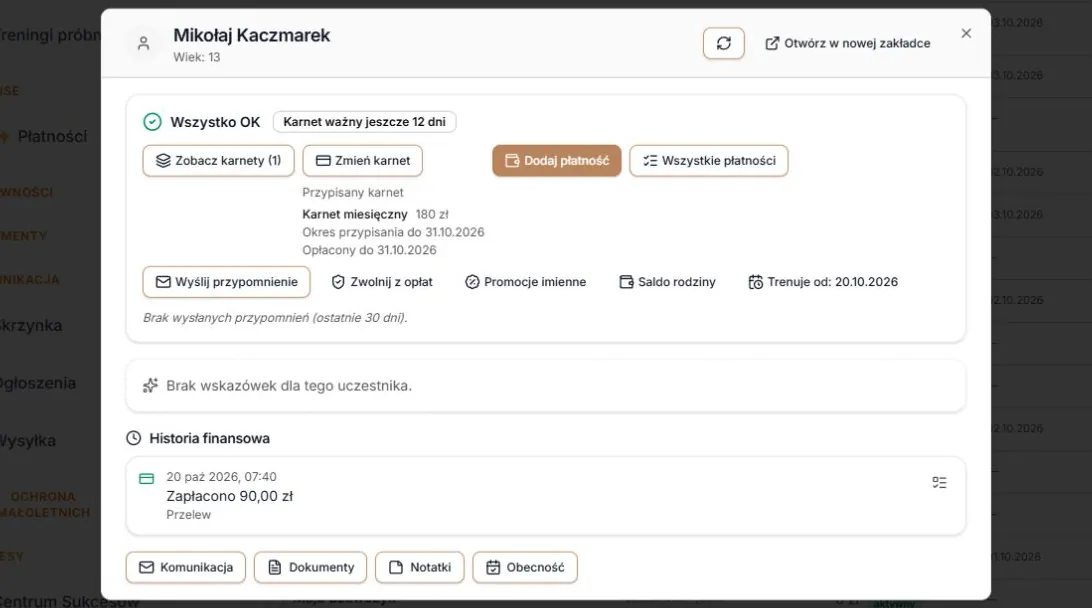
Task: Select Ogłoszenia in background sidebar
Action: point(38,383)
